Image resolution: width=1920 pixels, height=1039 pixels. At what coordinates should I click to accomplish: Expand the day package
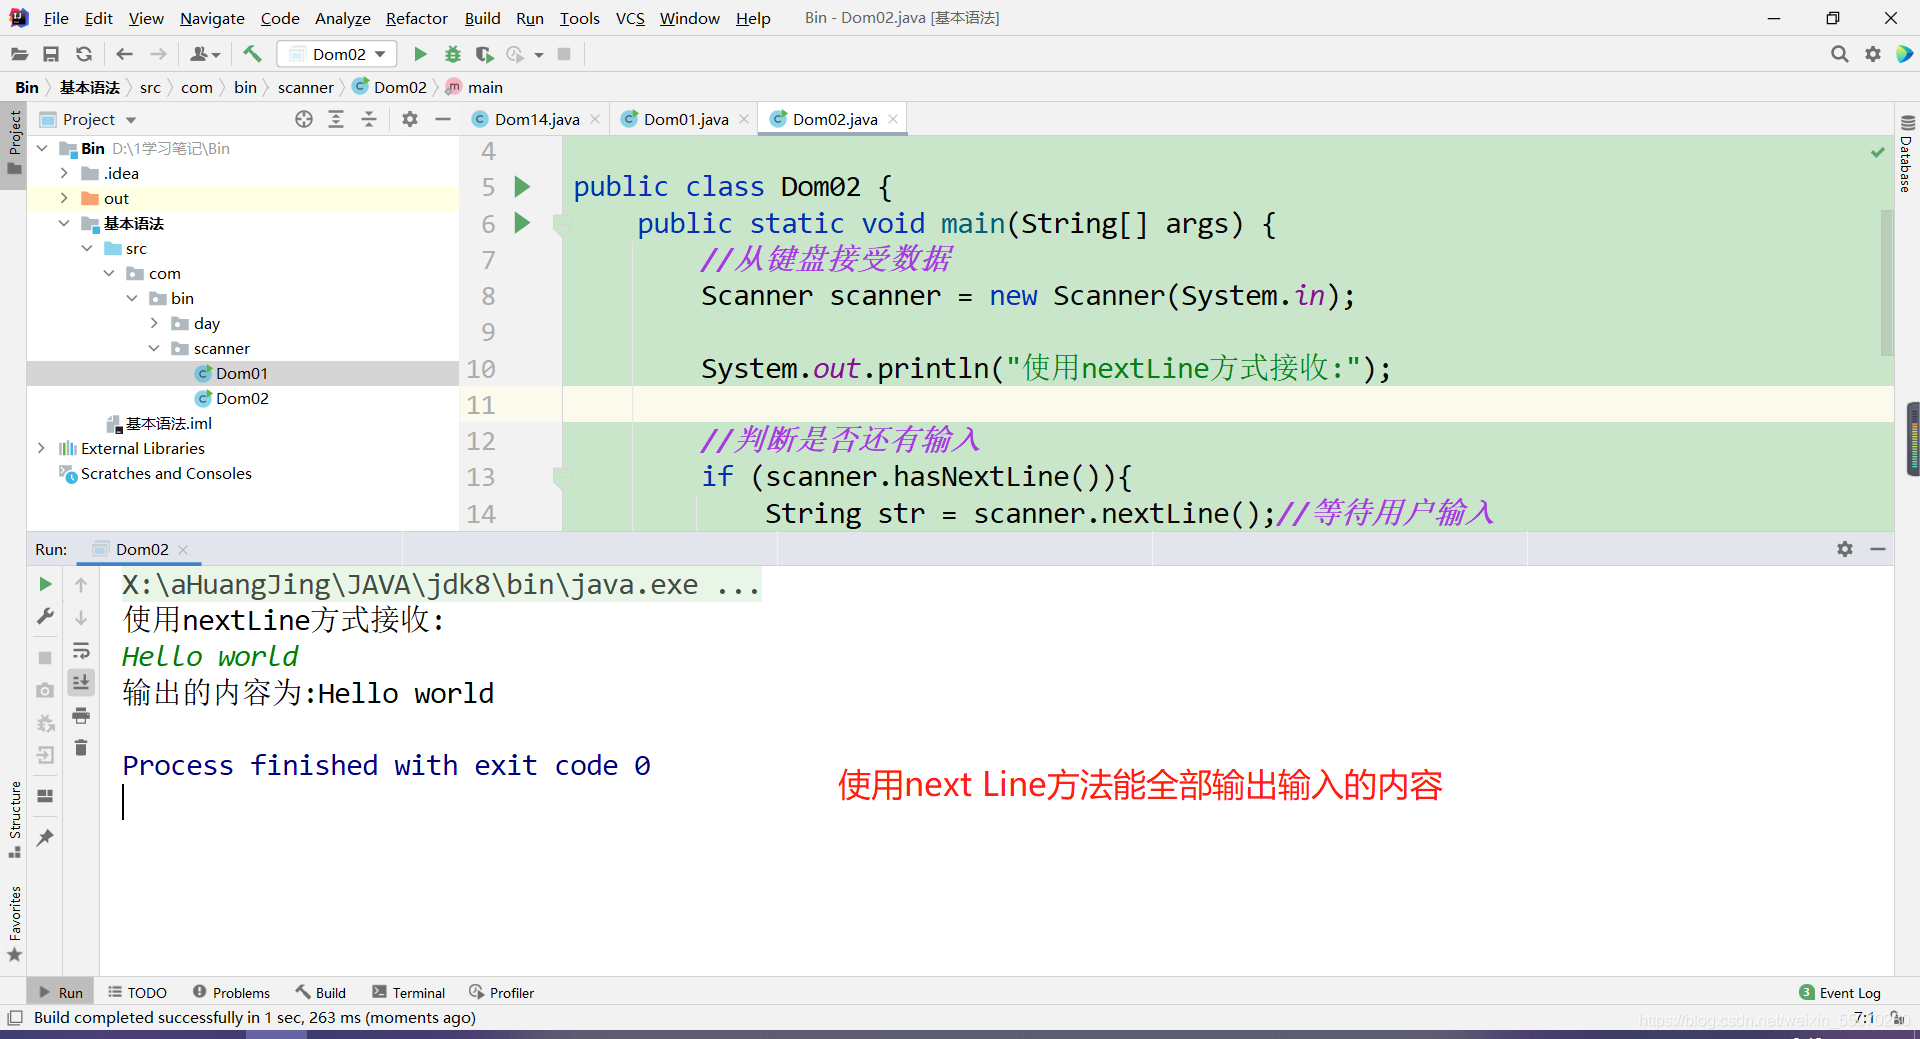pos(154,323)
